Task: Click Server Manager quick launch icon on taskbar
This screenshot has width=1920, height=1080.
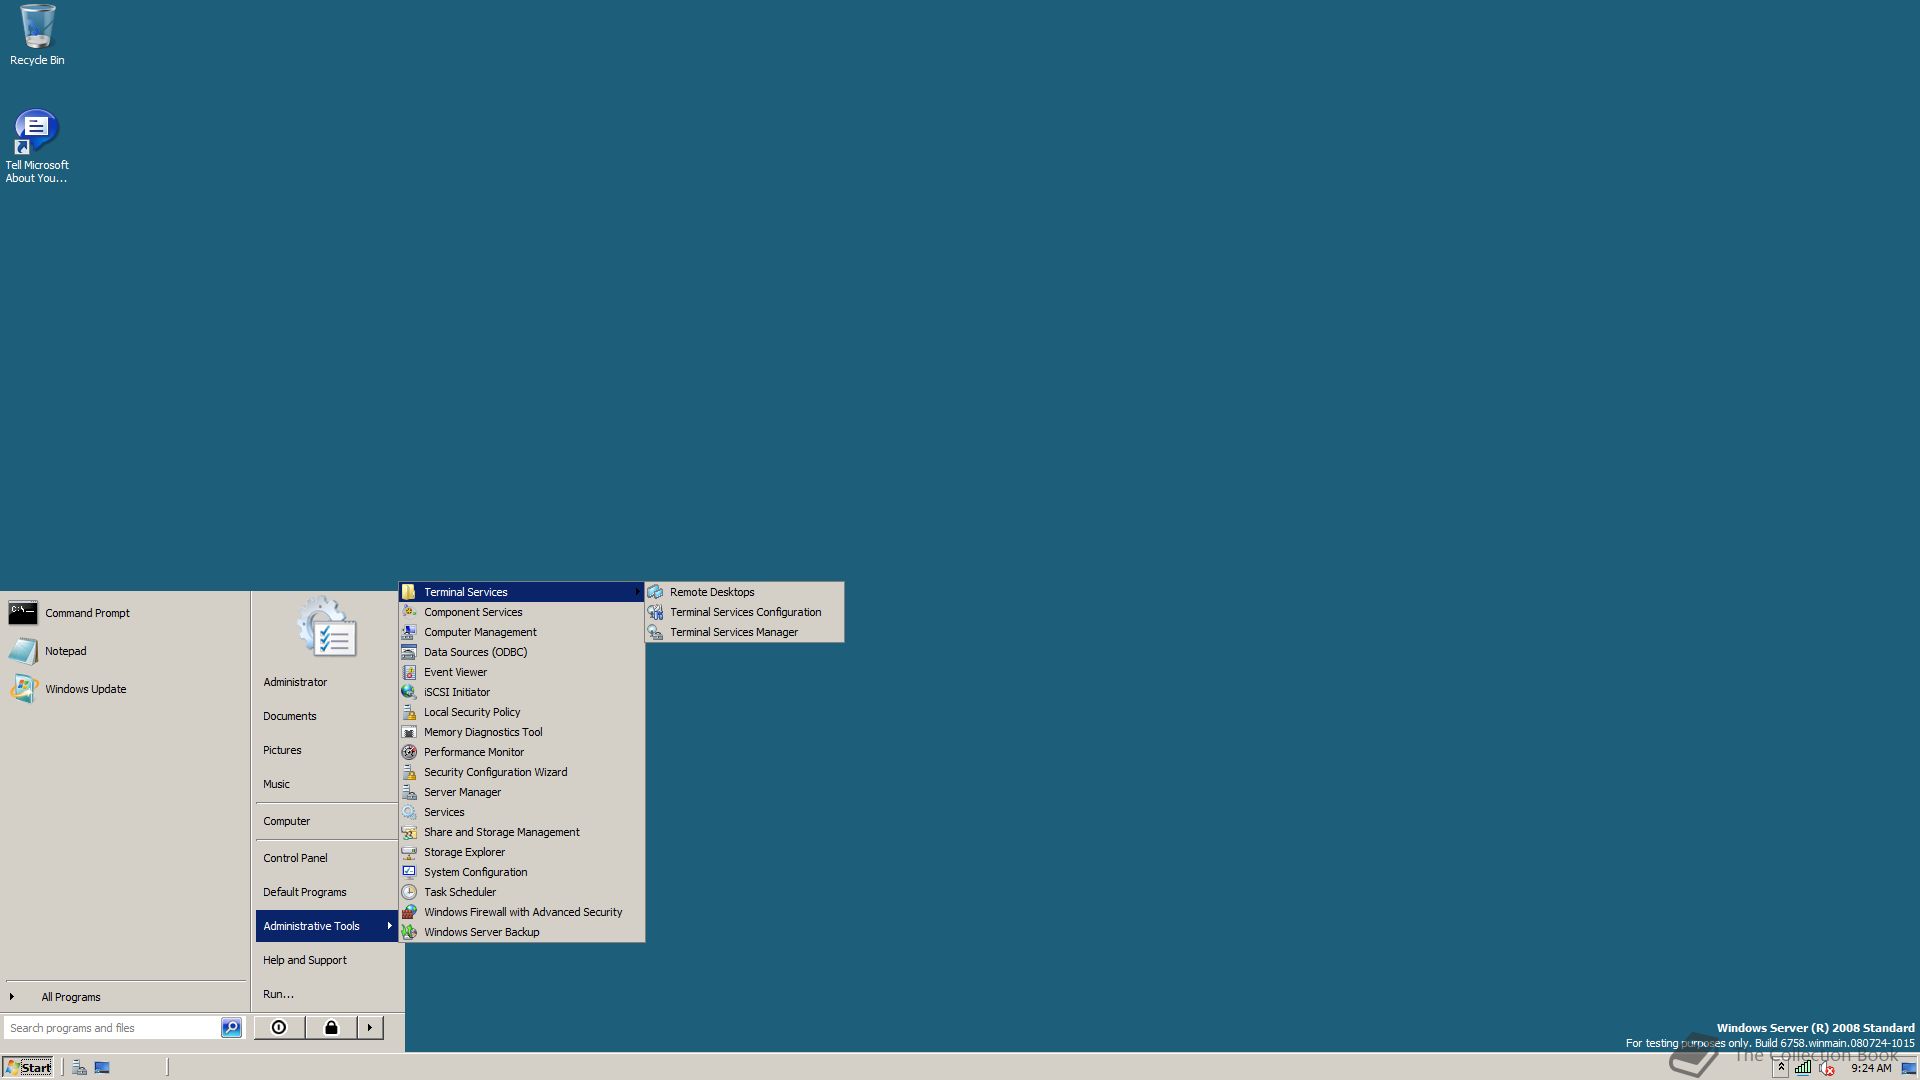Action: click(x=79, y=1068)
